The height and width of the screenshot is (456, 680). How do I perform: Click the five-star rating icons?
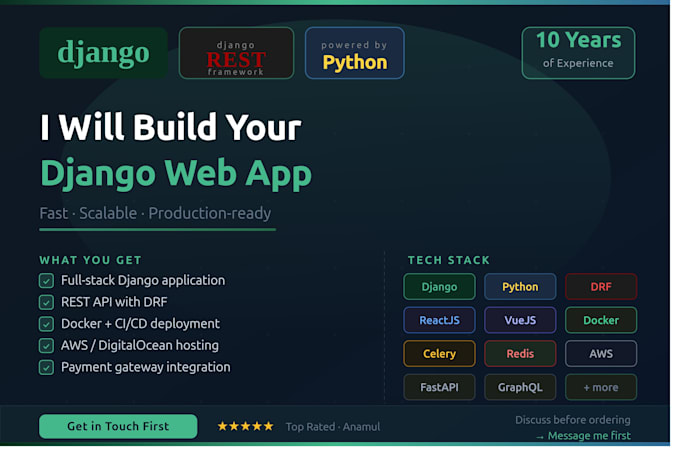245,426
